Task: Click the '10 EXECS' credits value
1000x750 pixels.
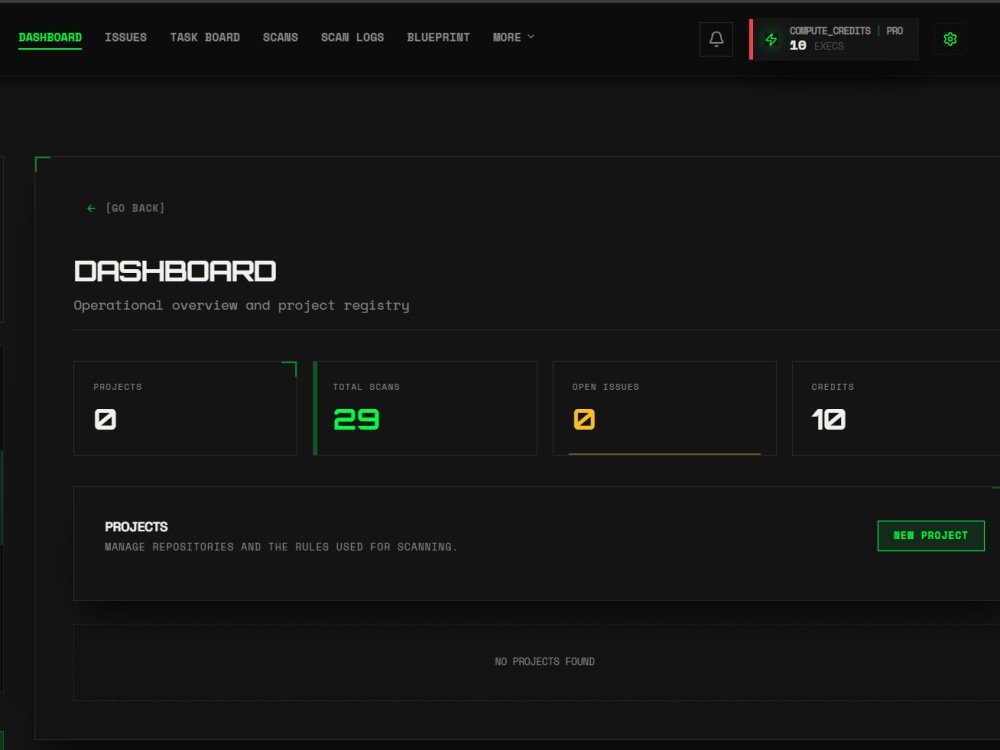Action: (816, 46)
